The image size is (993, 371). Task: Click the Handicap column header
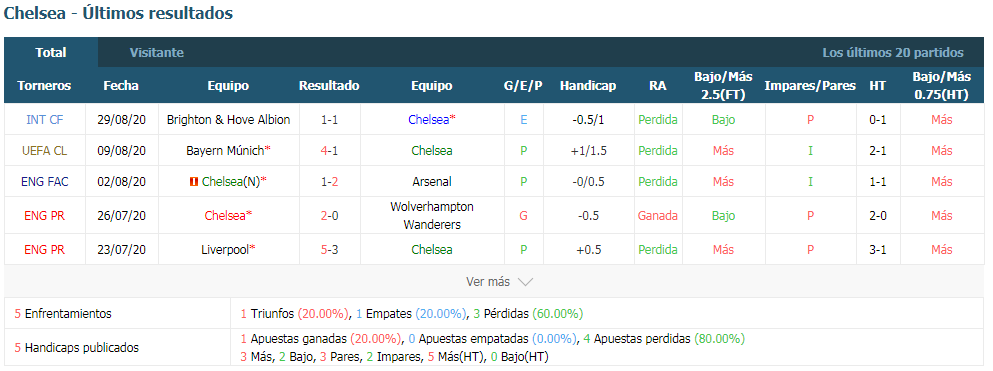pos(588,85)
